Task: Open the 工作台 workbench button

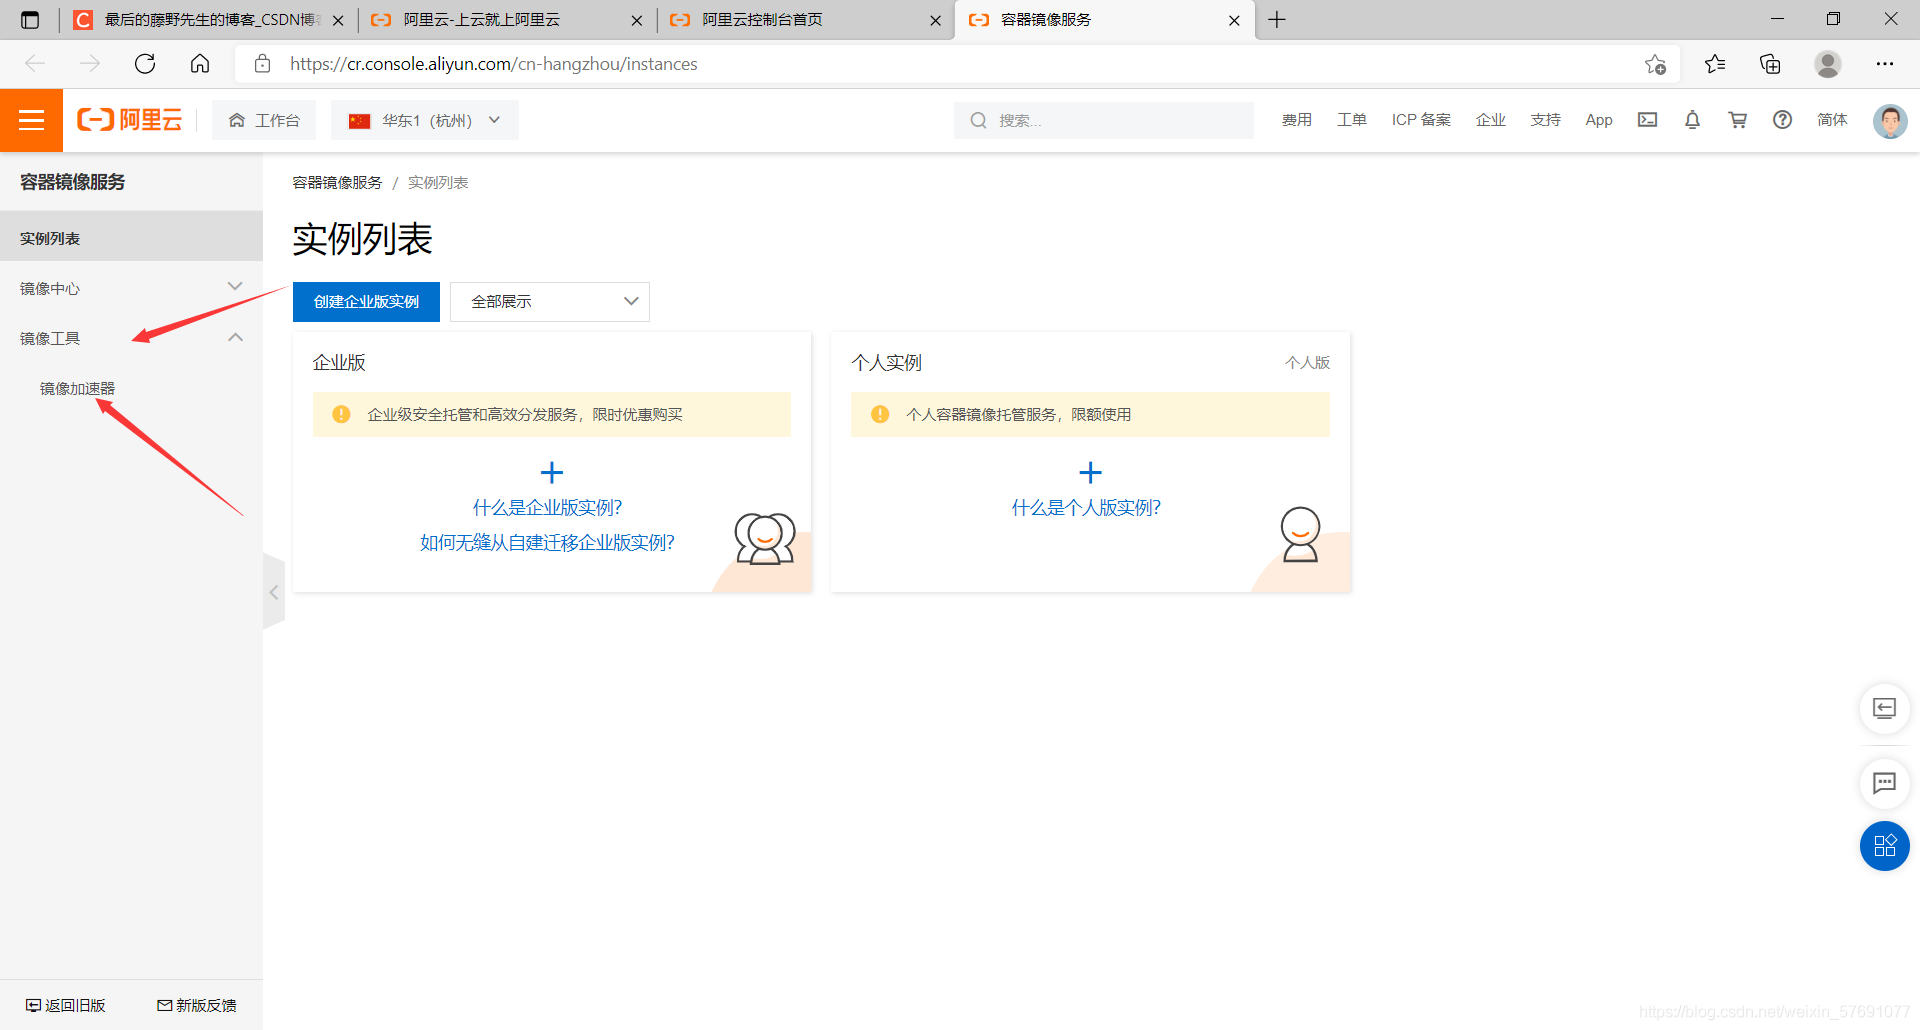Action: tap(264, 120)
